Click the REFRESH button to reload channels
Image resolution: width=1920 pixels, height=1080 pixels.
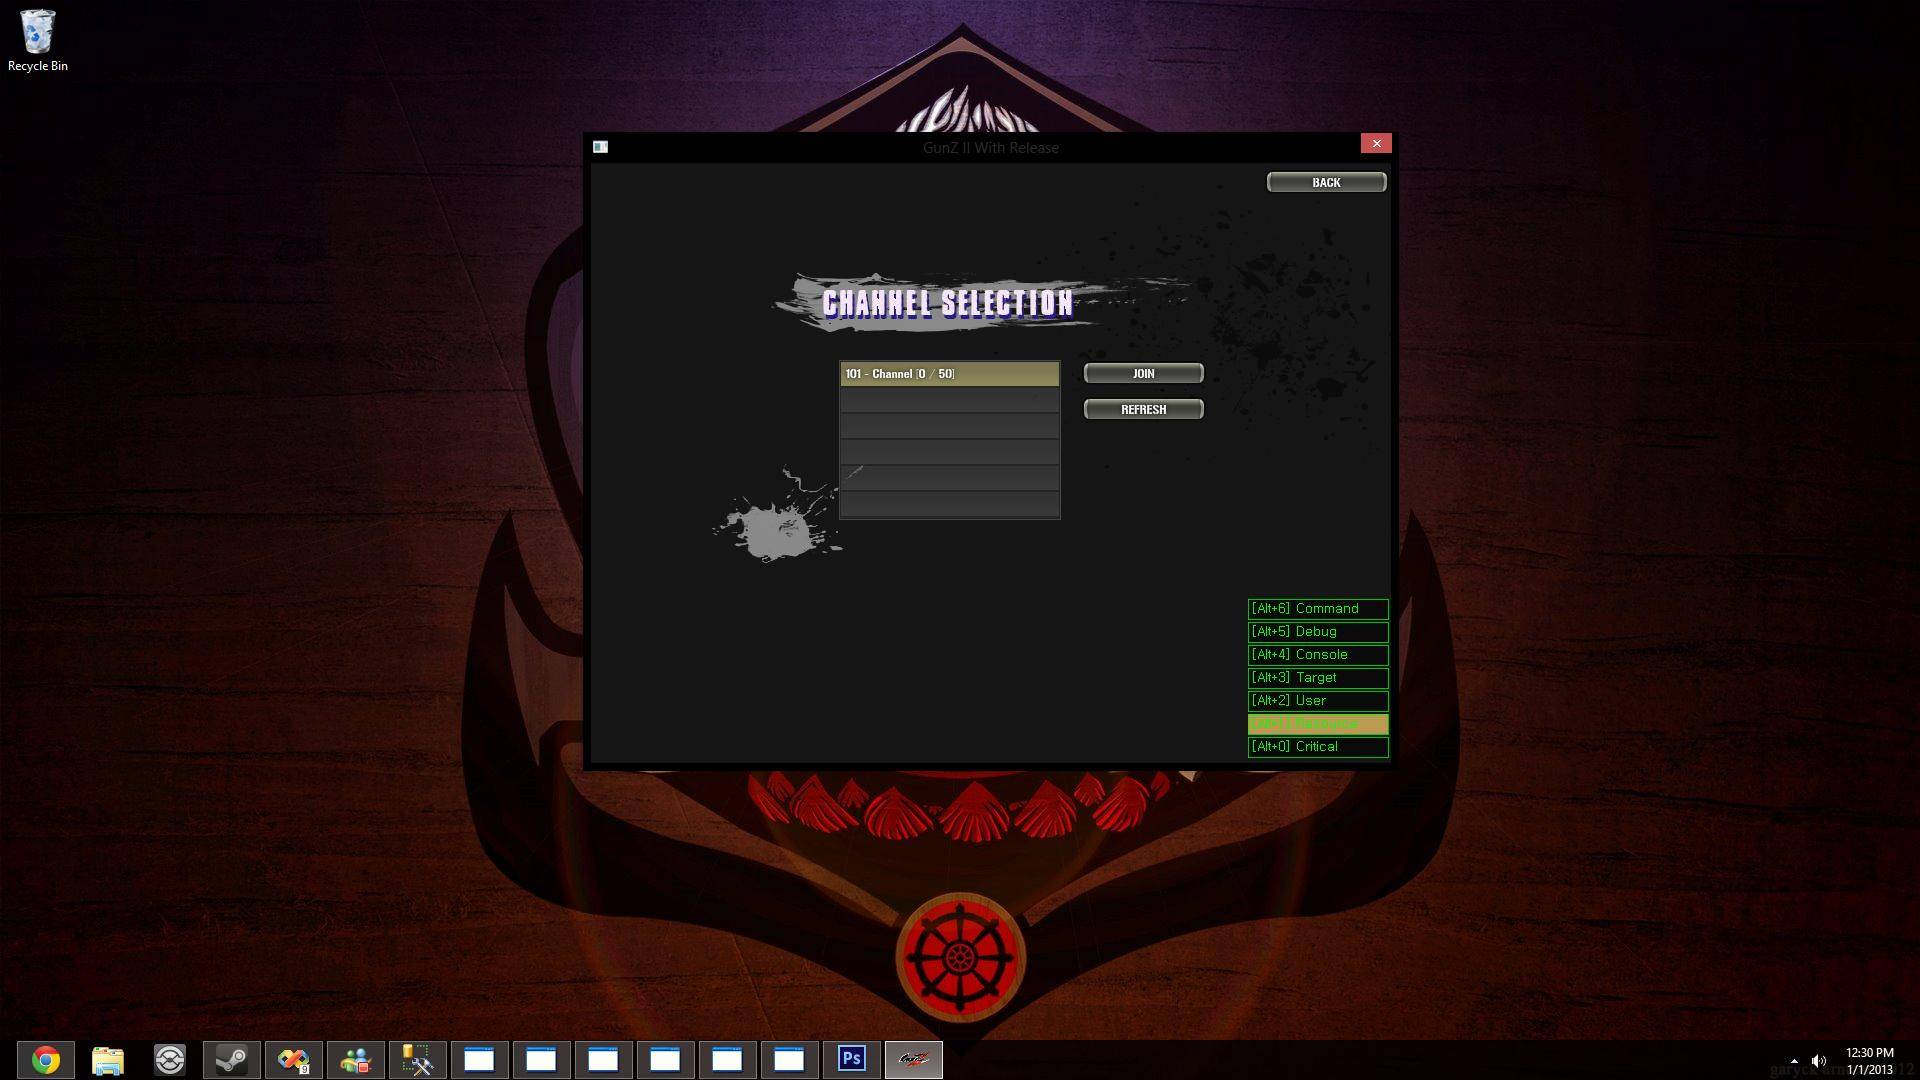[1143, 409]
